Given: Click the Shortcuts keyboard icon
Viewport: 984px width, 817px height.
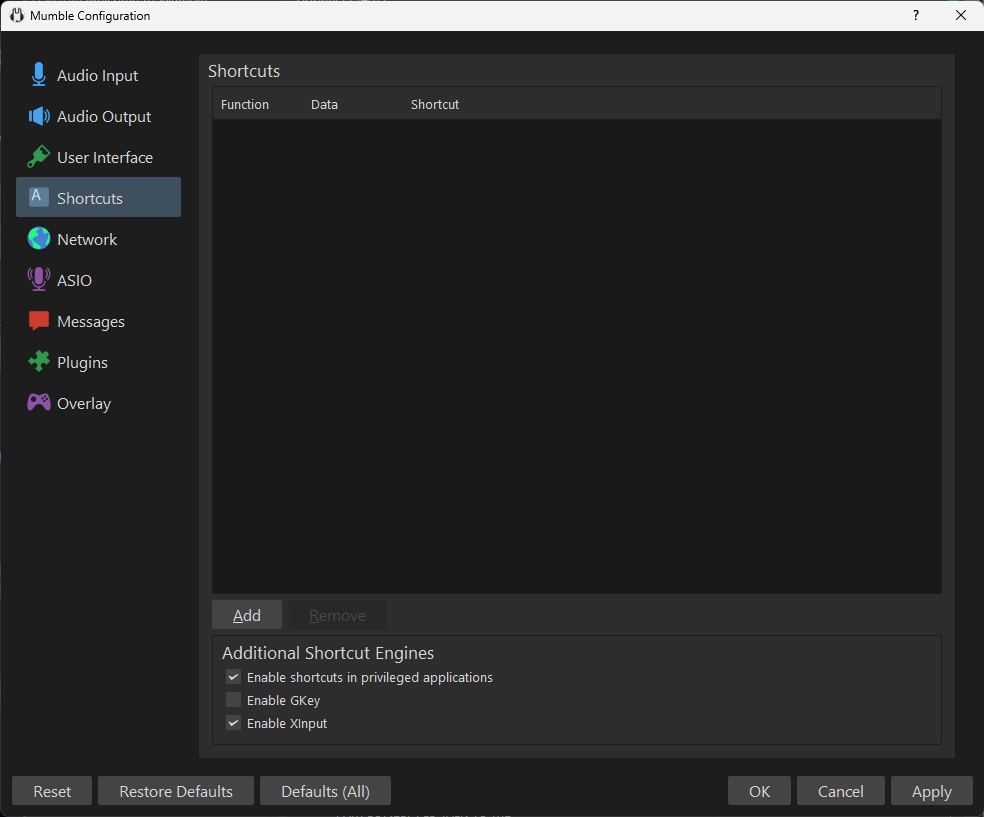Looking at the screenshot, I should coord(38,197).
